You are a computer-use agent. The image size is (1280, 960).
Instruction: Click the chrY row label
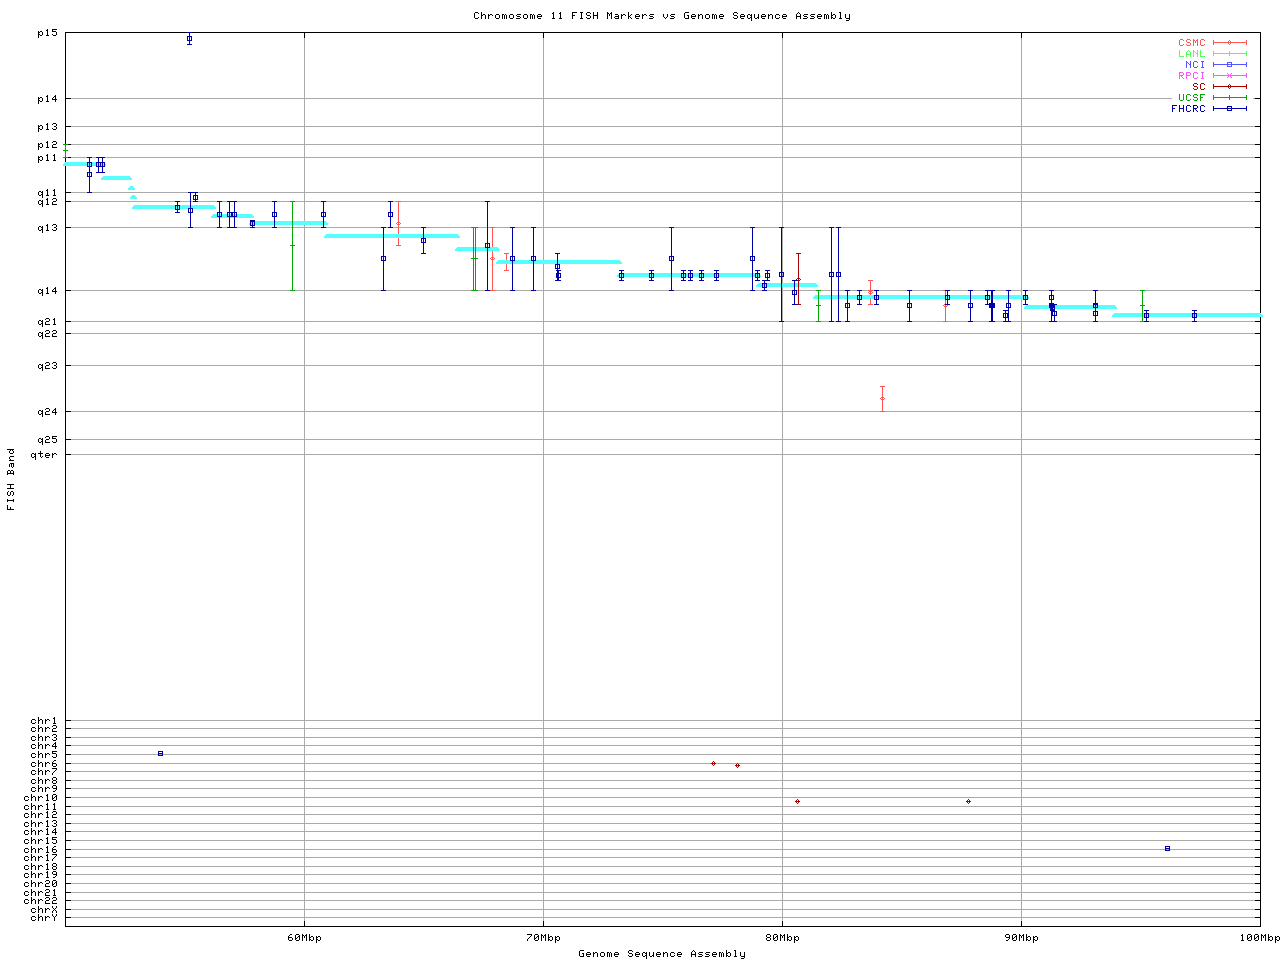[44, 918]
